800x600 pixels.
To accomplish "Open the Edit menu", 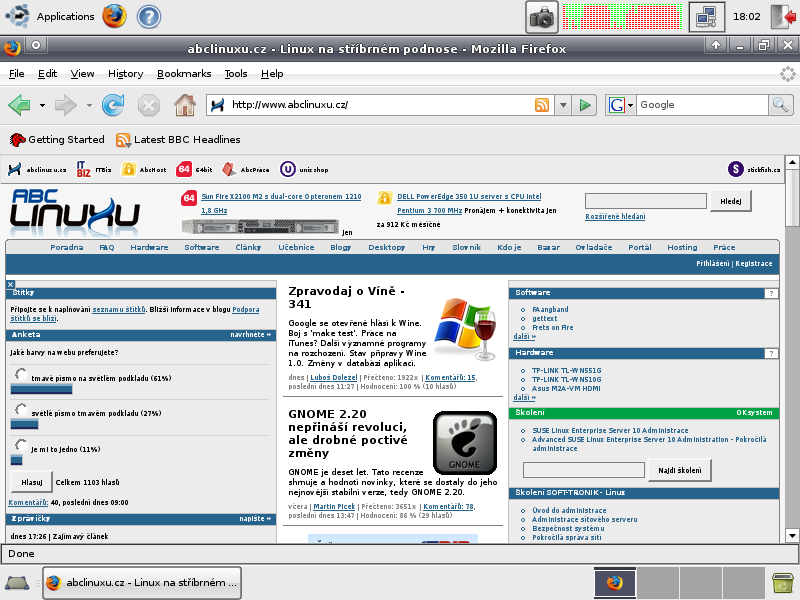I will pyautogui.click(x=47, y=74).
